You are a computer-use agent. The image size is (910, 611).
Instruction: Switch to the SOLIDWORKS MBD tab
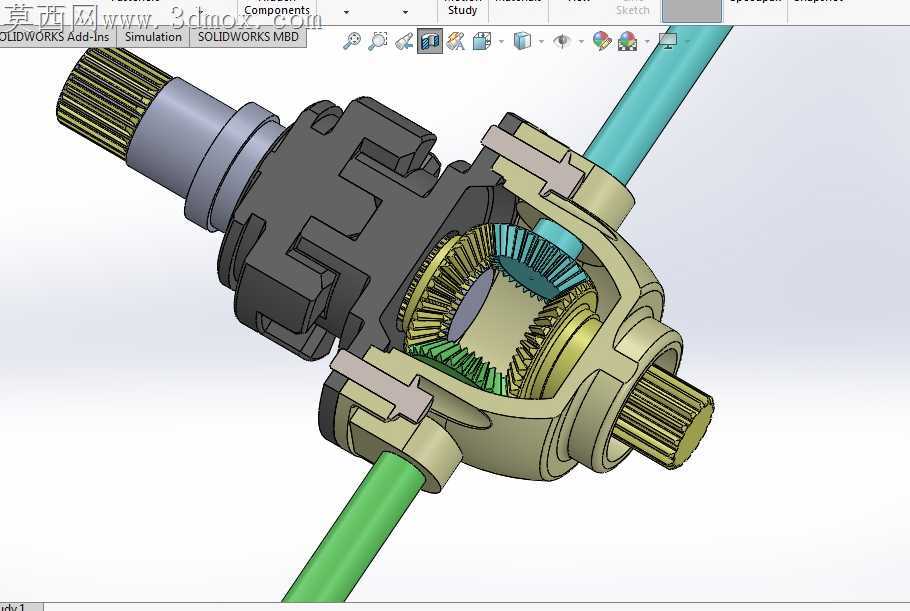coord(248,37)
